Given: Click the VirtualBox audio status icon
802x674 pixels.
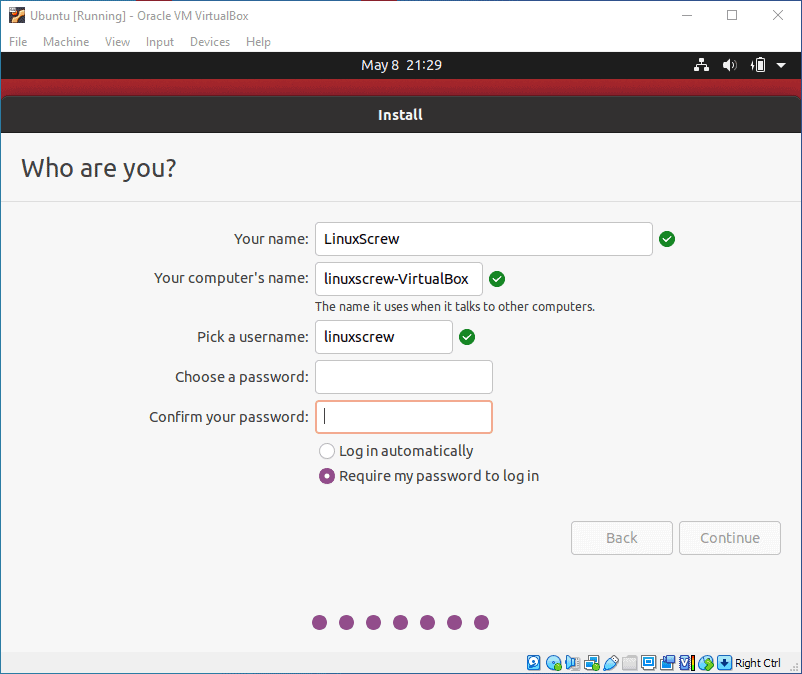Looking at the screenshot, I should click(572, 663).
